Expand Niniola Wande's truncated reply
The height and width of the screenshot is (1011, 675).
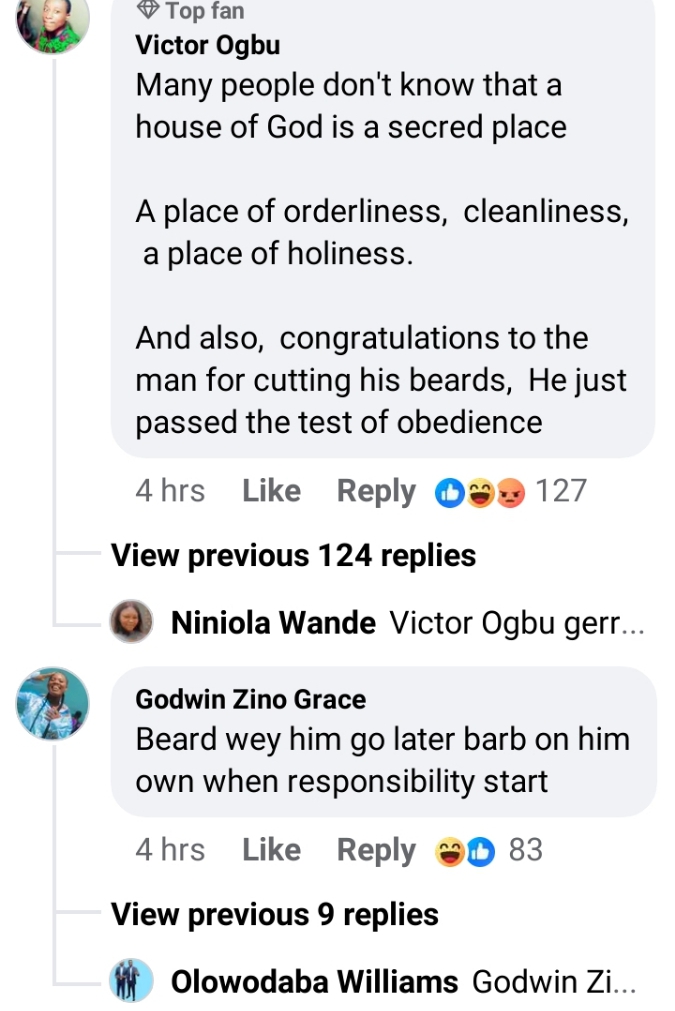pyautogui.click(x=517, y=623)
